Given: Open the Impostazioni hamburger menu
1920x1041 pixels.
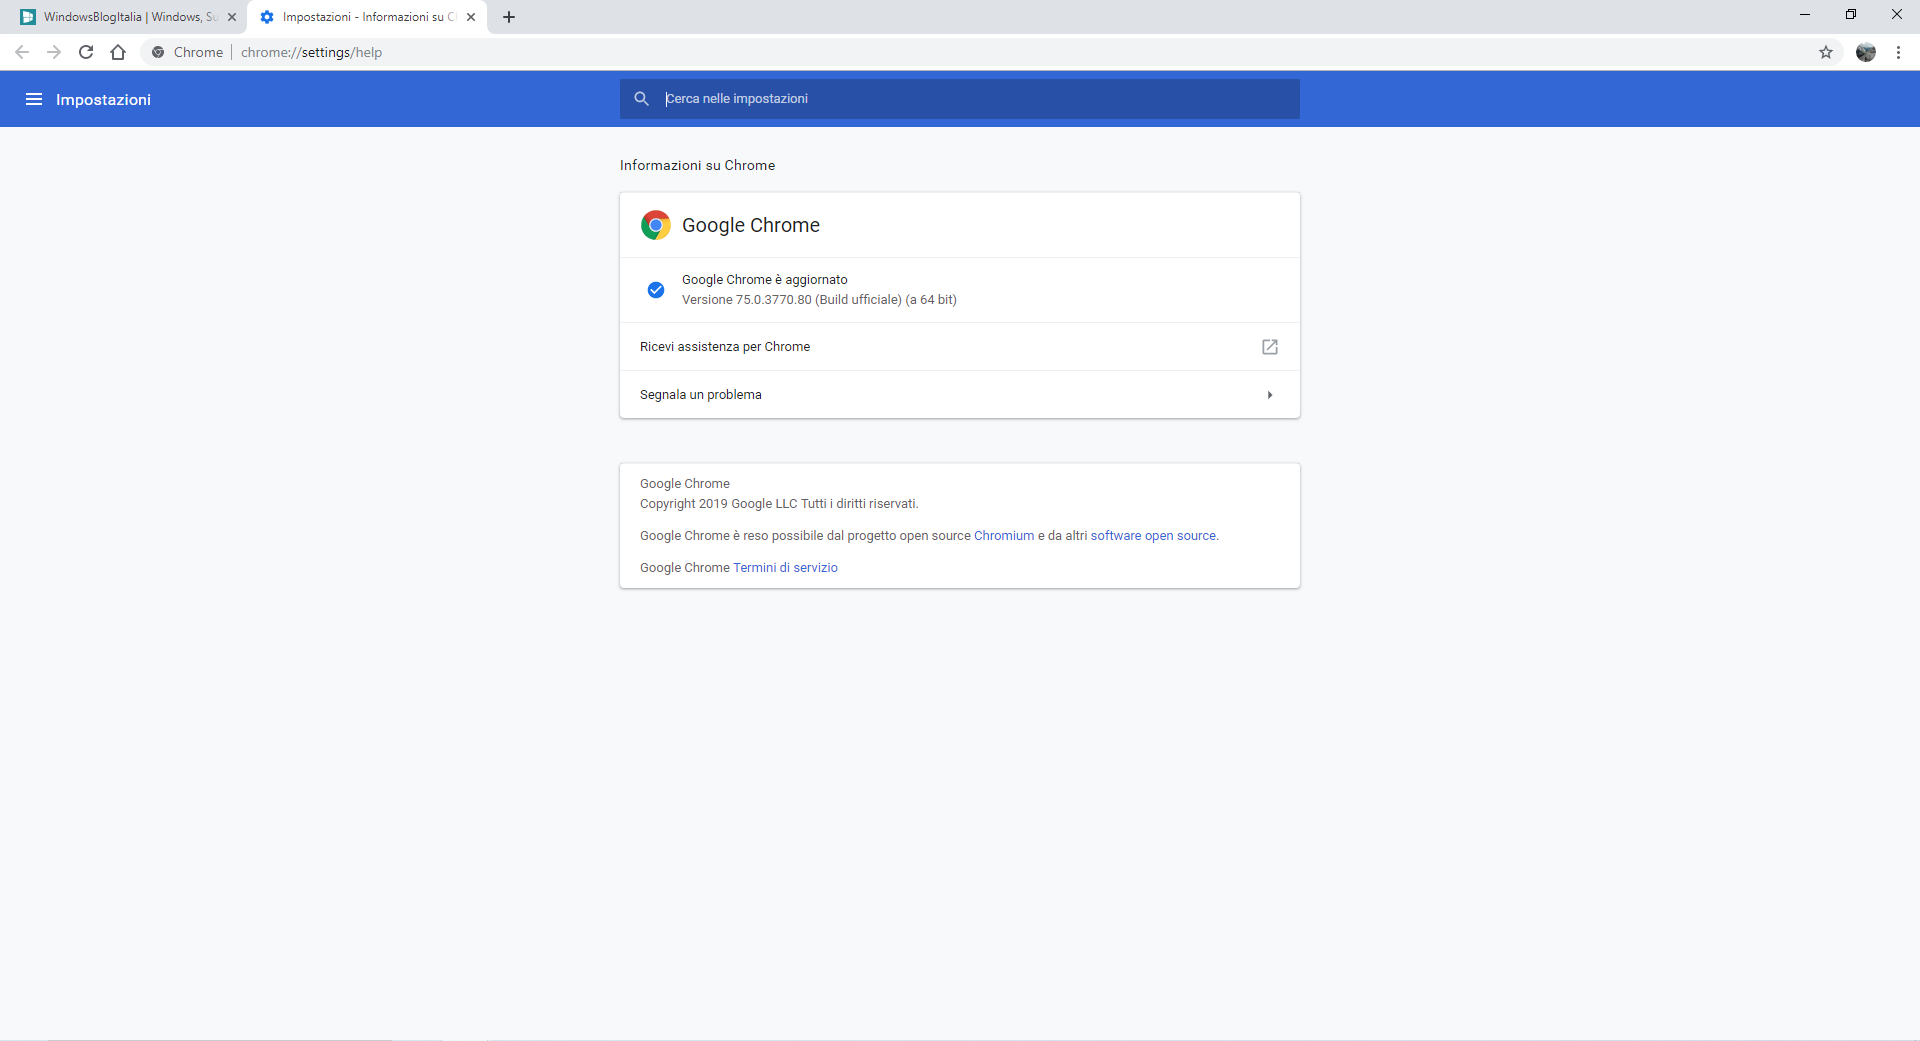Looking at the screenshot, I should coord(34,99).
